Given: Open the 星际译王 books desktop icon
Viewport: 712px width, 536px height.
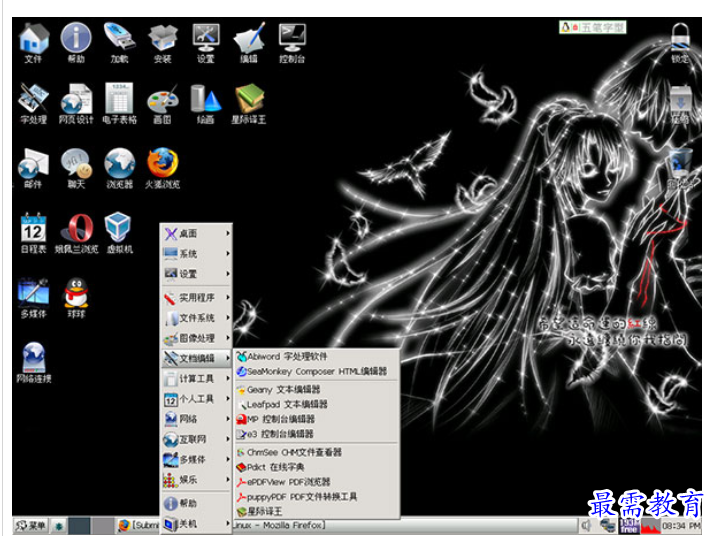Looking at the screenshot, I should (x=249, y=104).
